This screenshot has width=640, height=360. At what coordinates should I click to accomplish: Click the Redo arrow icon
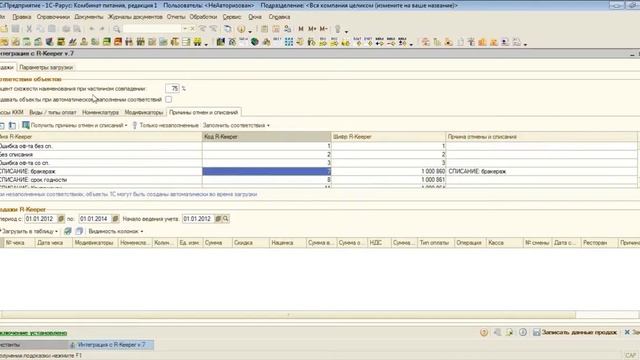pyautogui.click(x=102, y=29)
